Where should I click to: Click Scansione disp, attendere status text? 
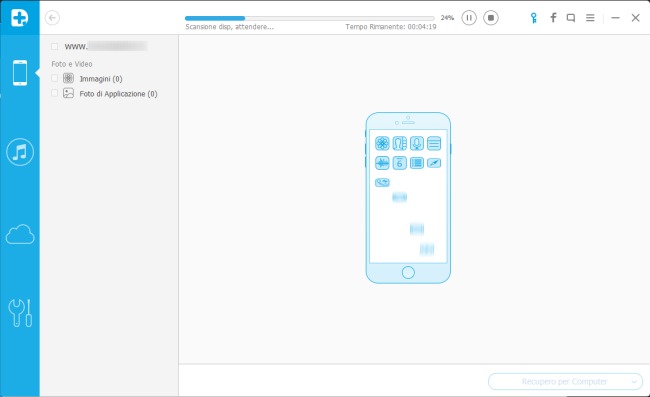tap(229, 27)
